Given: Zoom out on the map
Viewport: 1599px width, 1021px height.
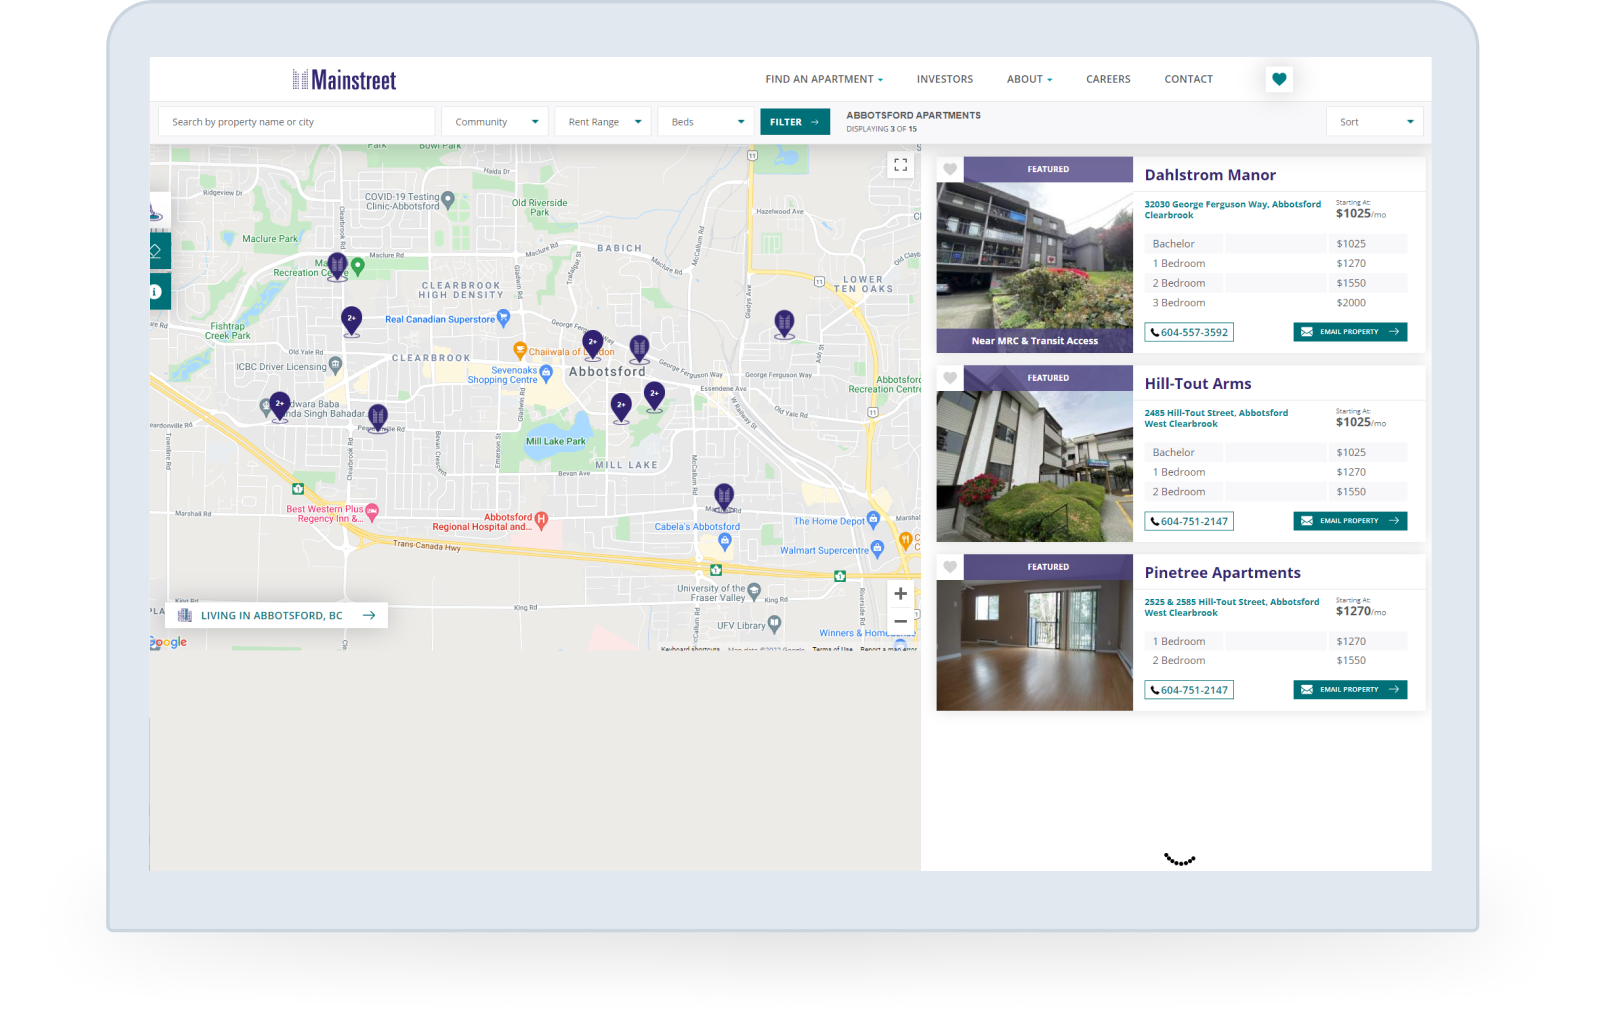Looking at the screenshot, I should coord(900,621).
